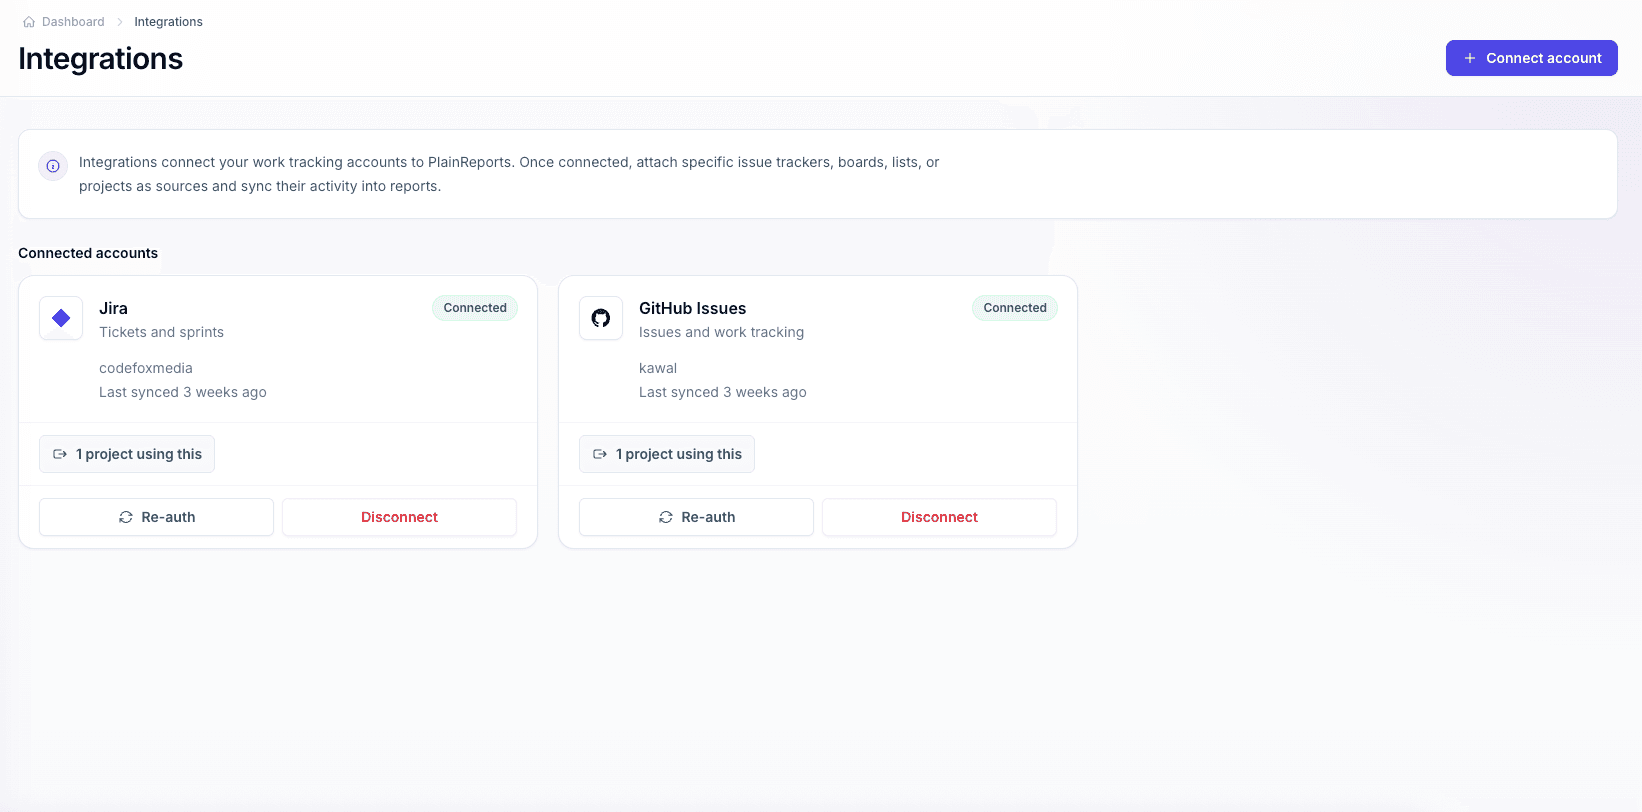Viewport: 1642px width, 812px height.
Task: Click the arrow icon in Jira's project chip
Action: coord(60,454)
